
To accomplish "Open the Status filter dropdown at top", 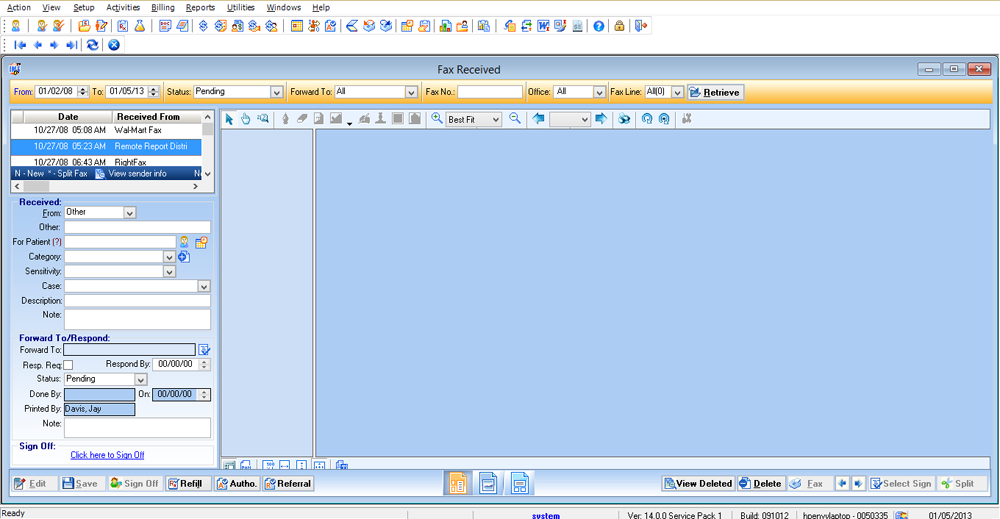I will click(x=277, y=92).
